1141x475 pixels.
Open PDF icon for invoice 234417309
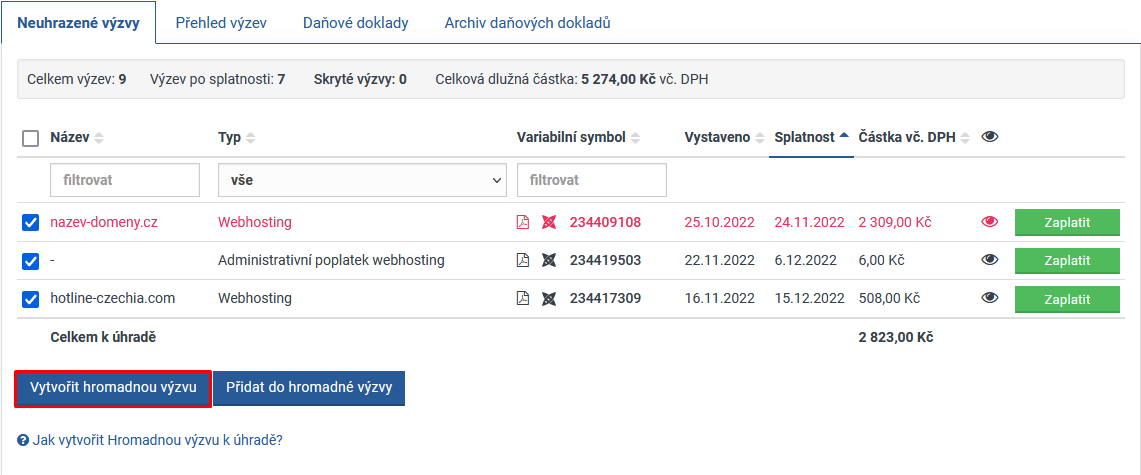click(523, 298)
